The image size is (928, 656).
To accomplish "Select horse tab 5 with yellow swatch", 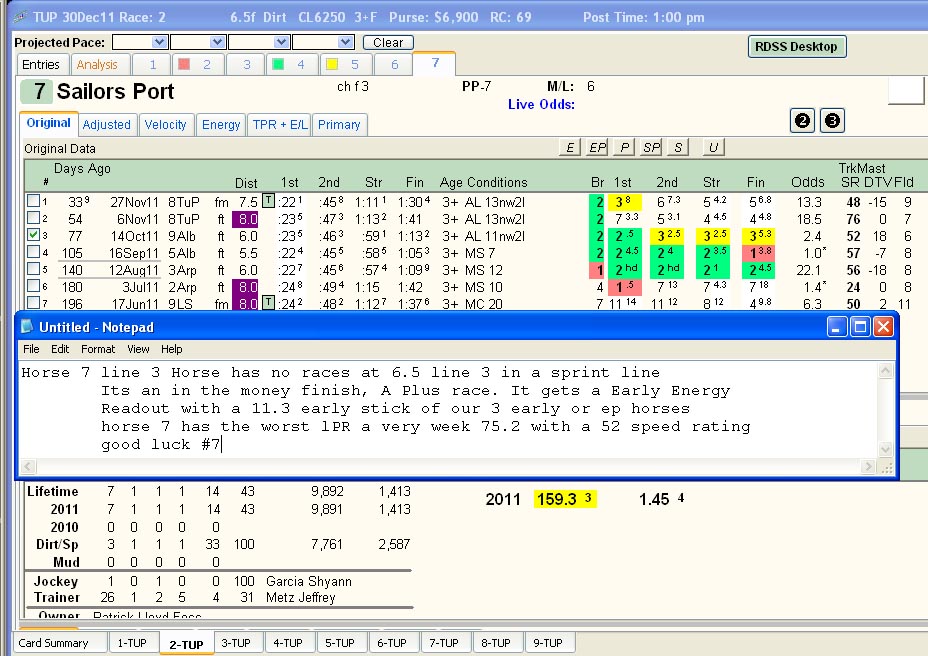I will click(x=346, y=65).
